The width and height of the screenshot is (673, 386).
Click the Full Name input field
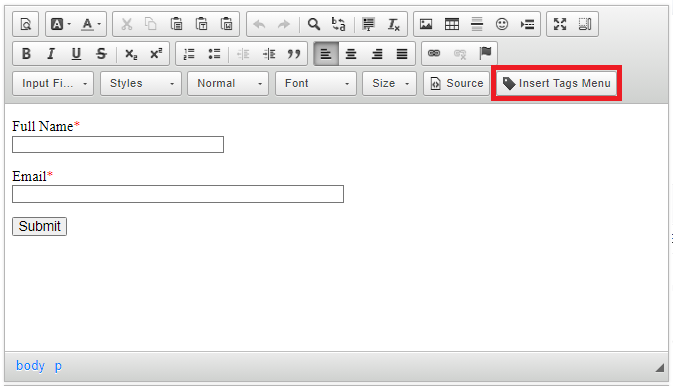(118, 144)
